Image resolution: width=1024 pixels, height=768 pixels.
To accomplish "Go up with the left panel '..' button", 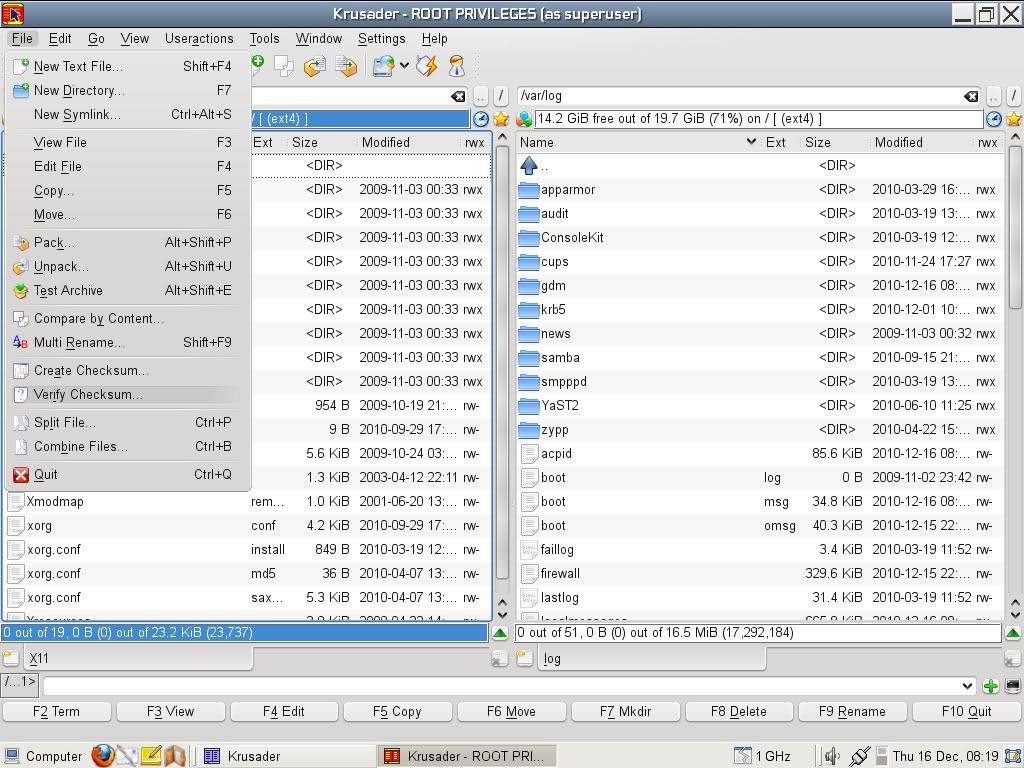I will point(481,96).
